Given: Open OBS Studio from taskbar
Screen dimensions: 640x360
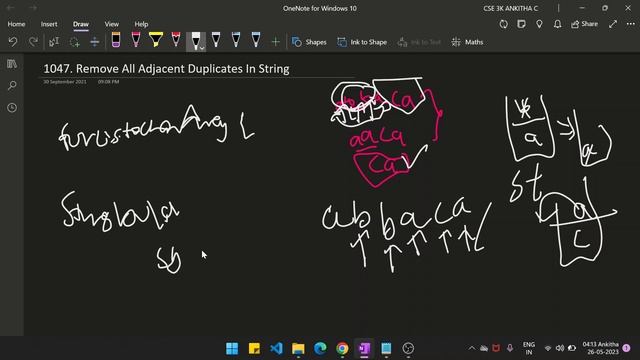Looking at the screenshot, I should 408,349.
